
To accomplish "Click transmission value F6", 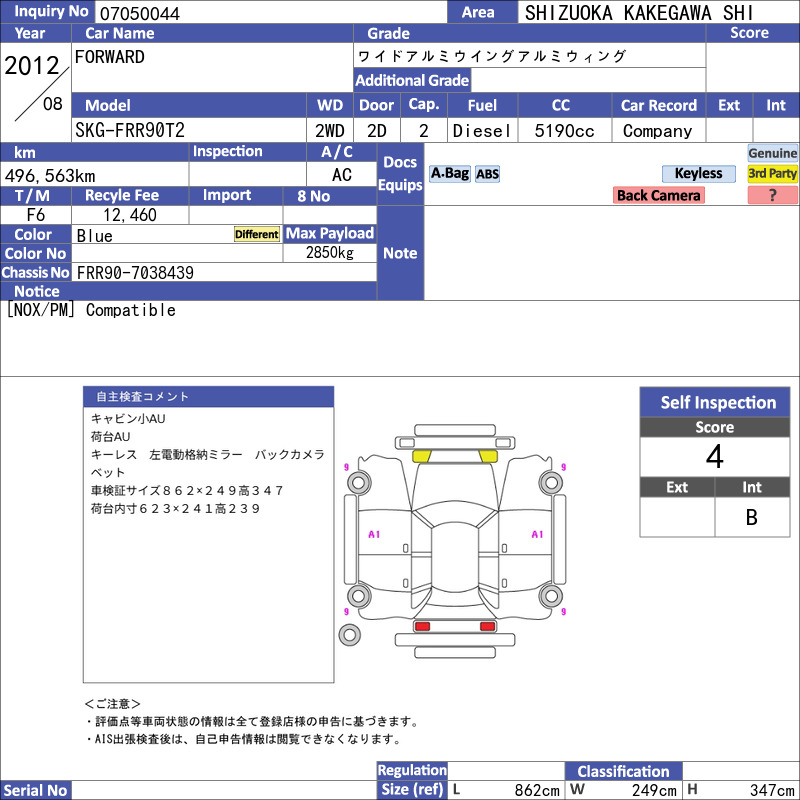I will (36, 215).
